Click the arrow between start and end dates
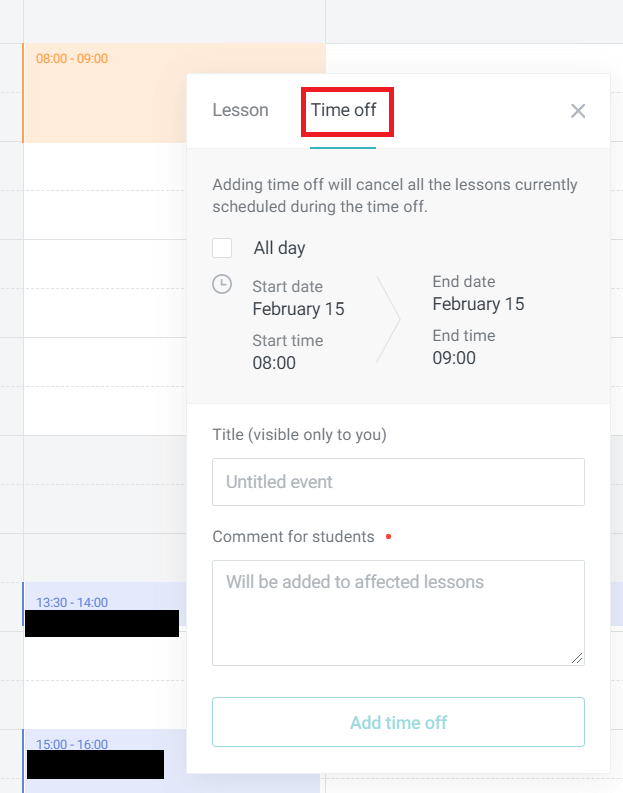Screen dimensions: 623x793 (x=388, y=320)
